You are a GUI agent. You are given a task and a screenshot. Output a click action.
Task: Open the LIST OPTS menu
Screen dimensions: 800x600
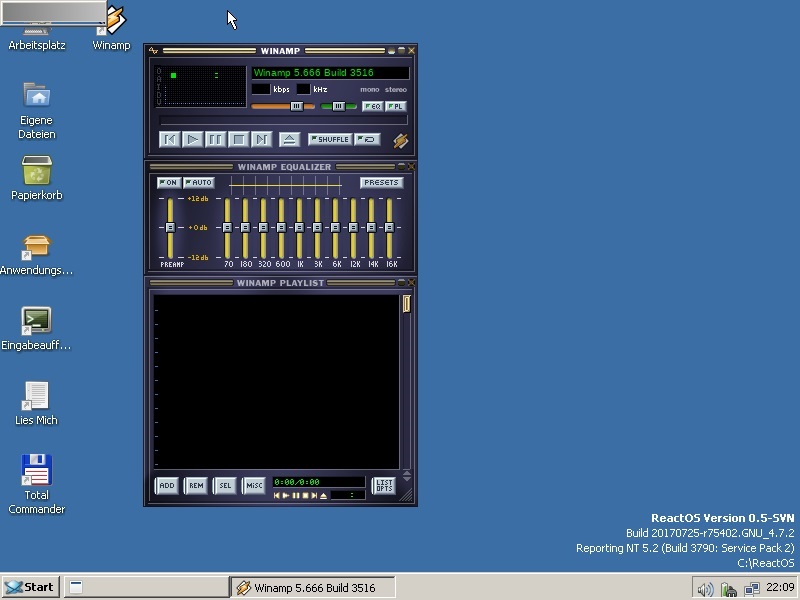[x=383, y=485]
